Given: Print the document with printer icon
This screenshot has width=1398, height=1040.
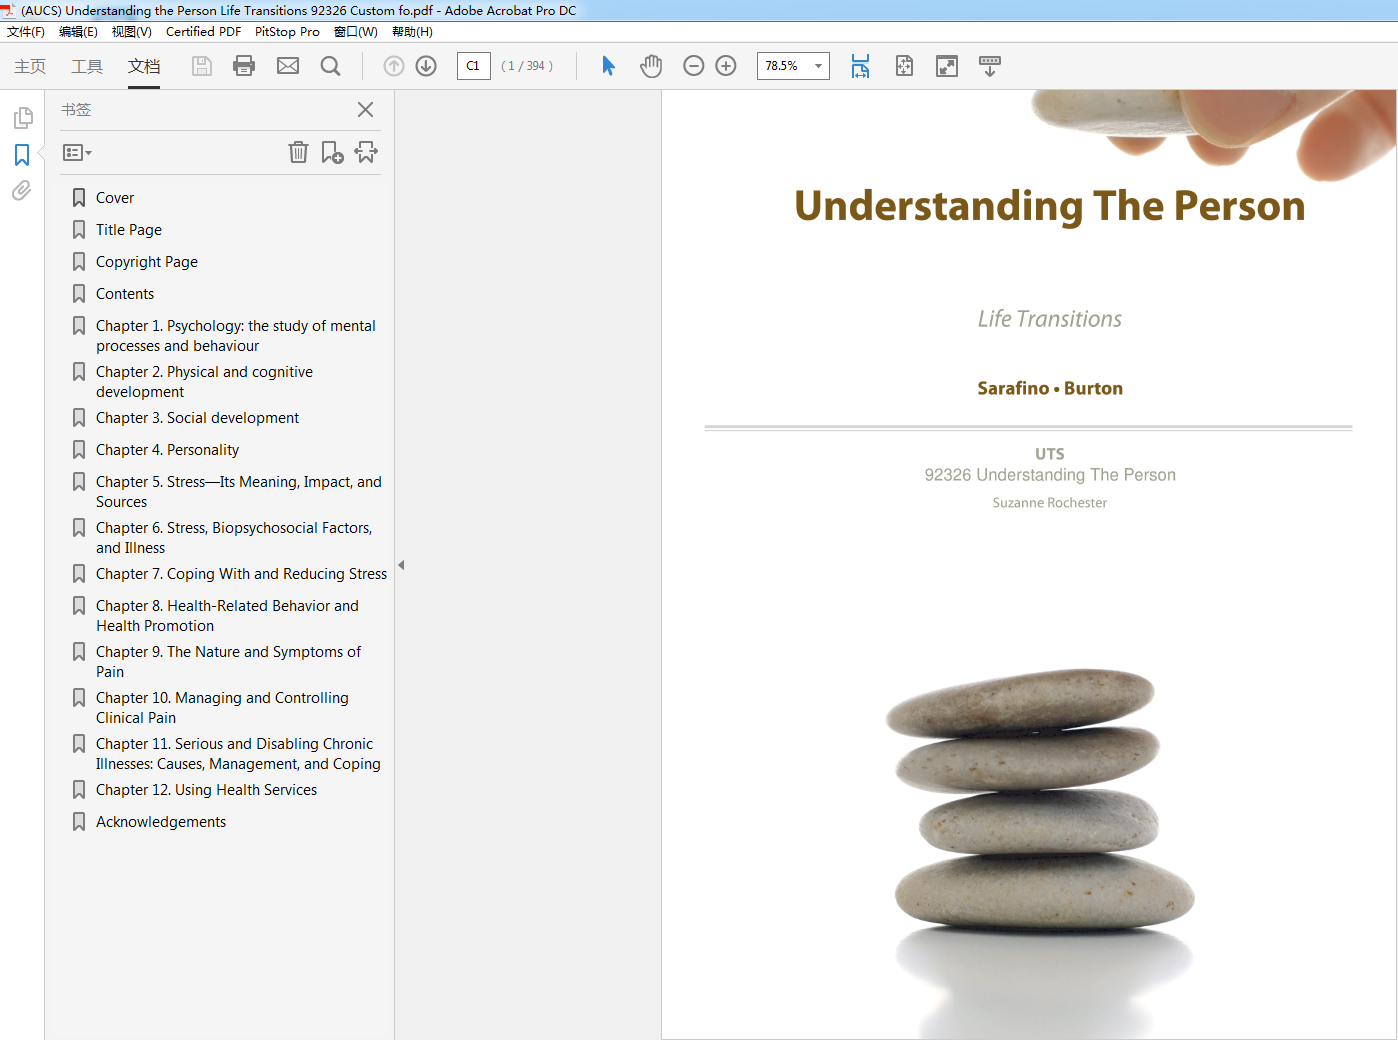Looking at the screenshot, I should (x=244, y=66).
